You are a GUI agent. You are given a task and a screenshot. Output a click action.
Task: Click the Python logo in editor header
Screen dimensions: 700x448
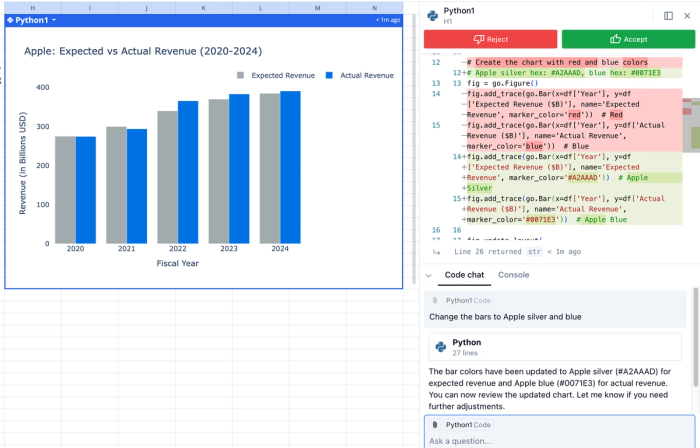(432, 16)
